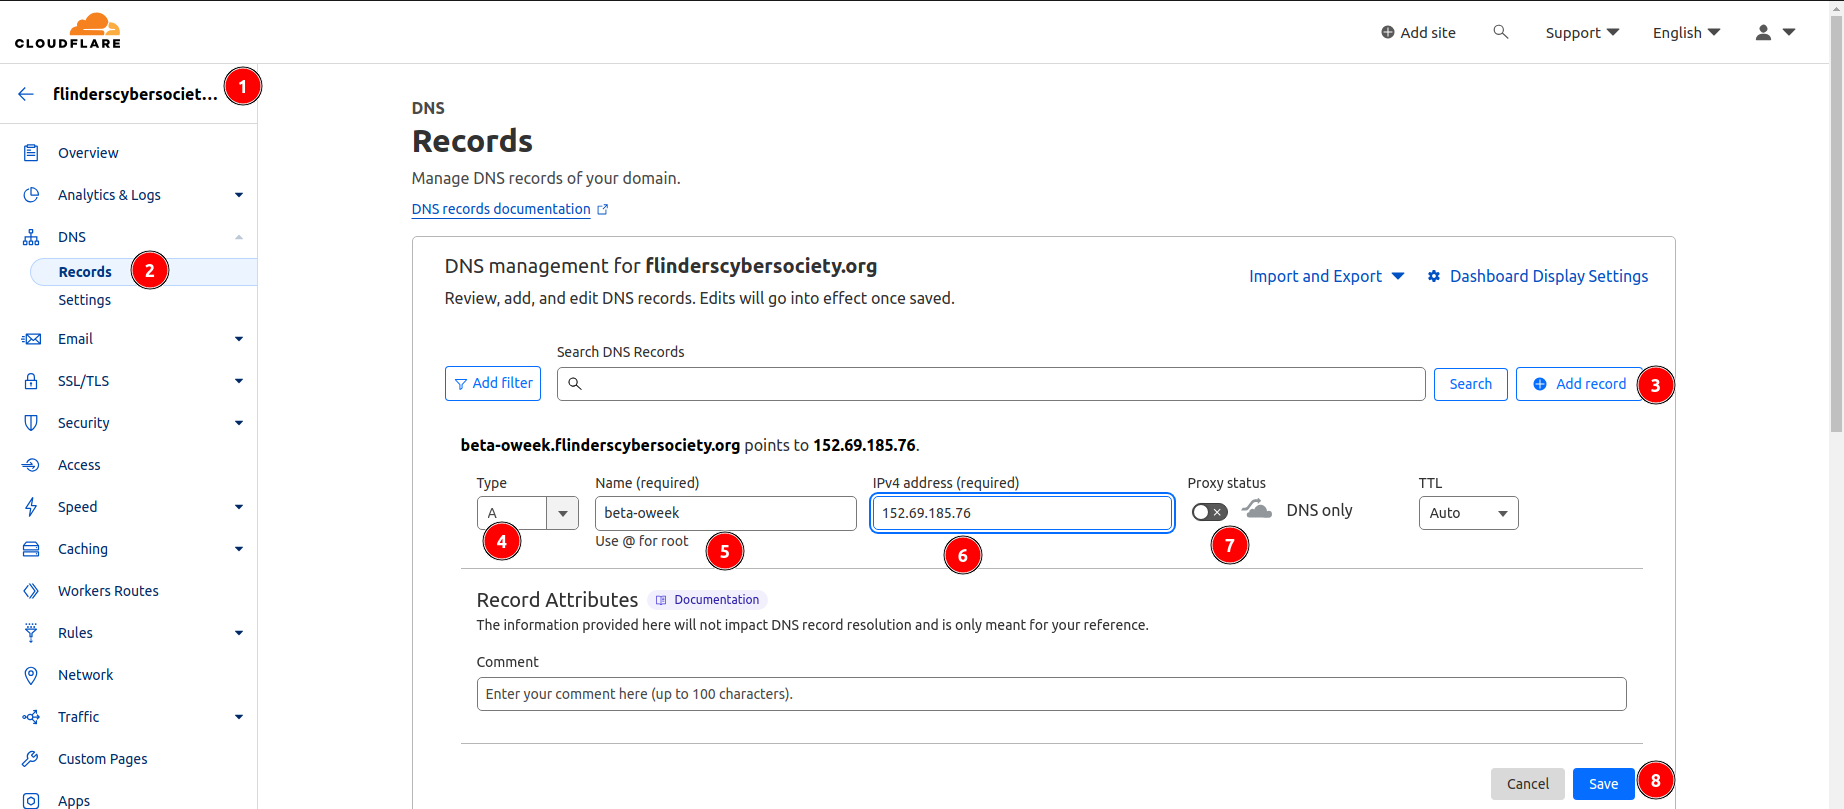The image size is (1844, 809).
Task: Open the Record Attributes Documentation link
Action: click(707, 600)
